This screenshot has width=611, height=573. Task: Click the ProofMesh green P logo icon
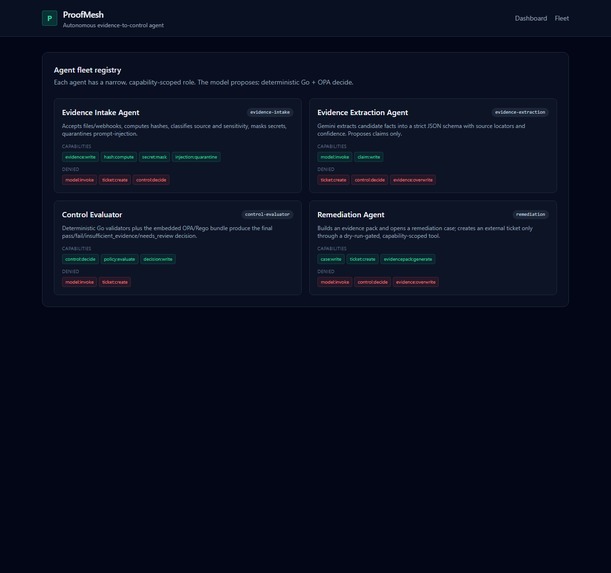pos(49,18)
